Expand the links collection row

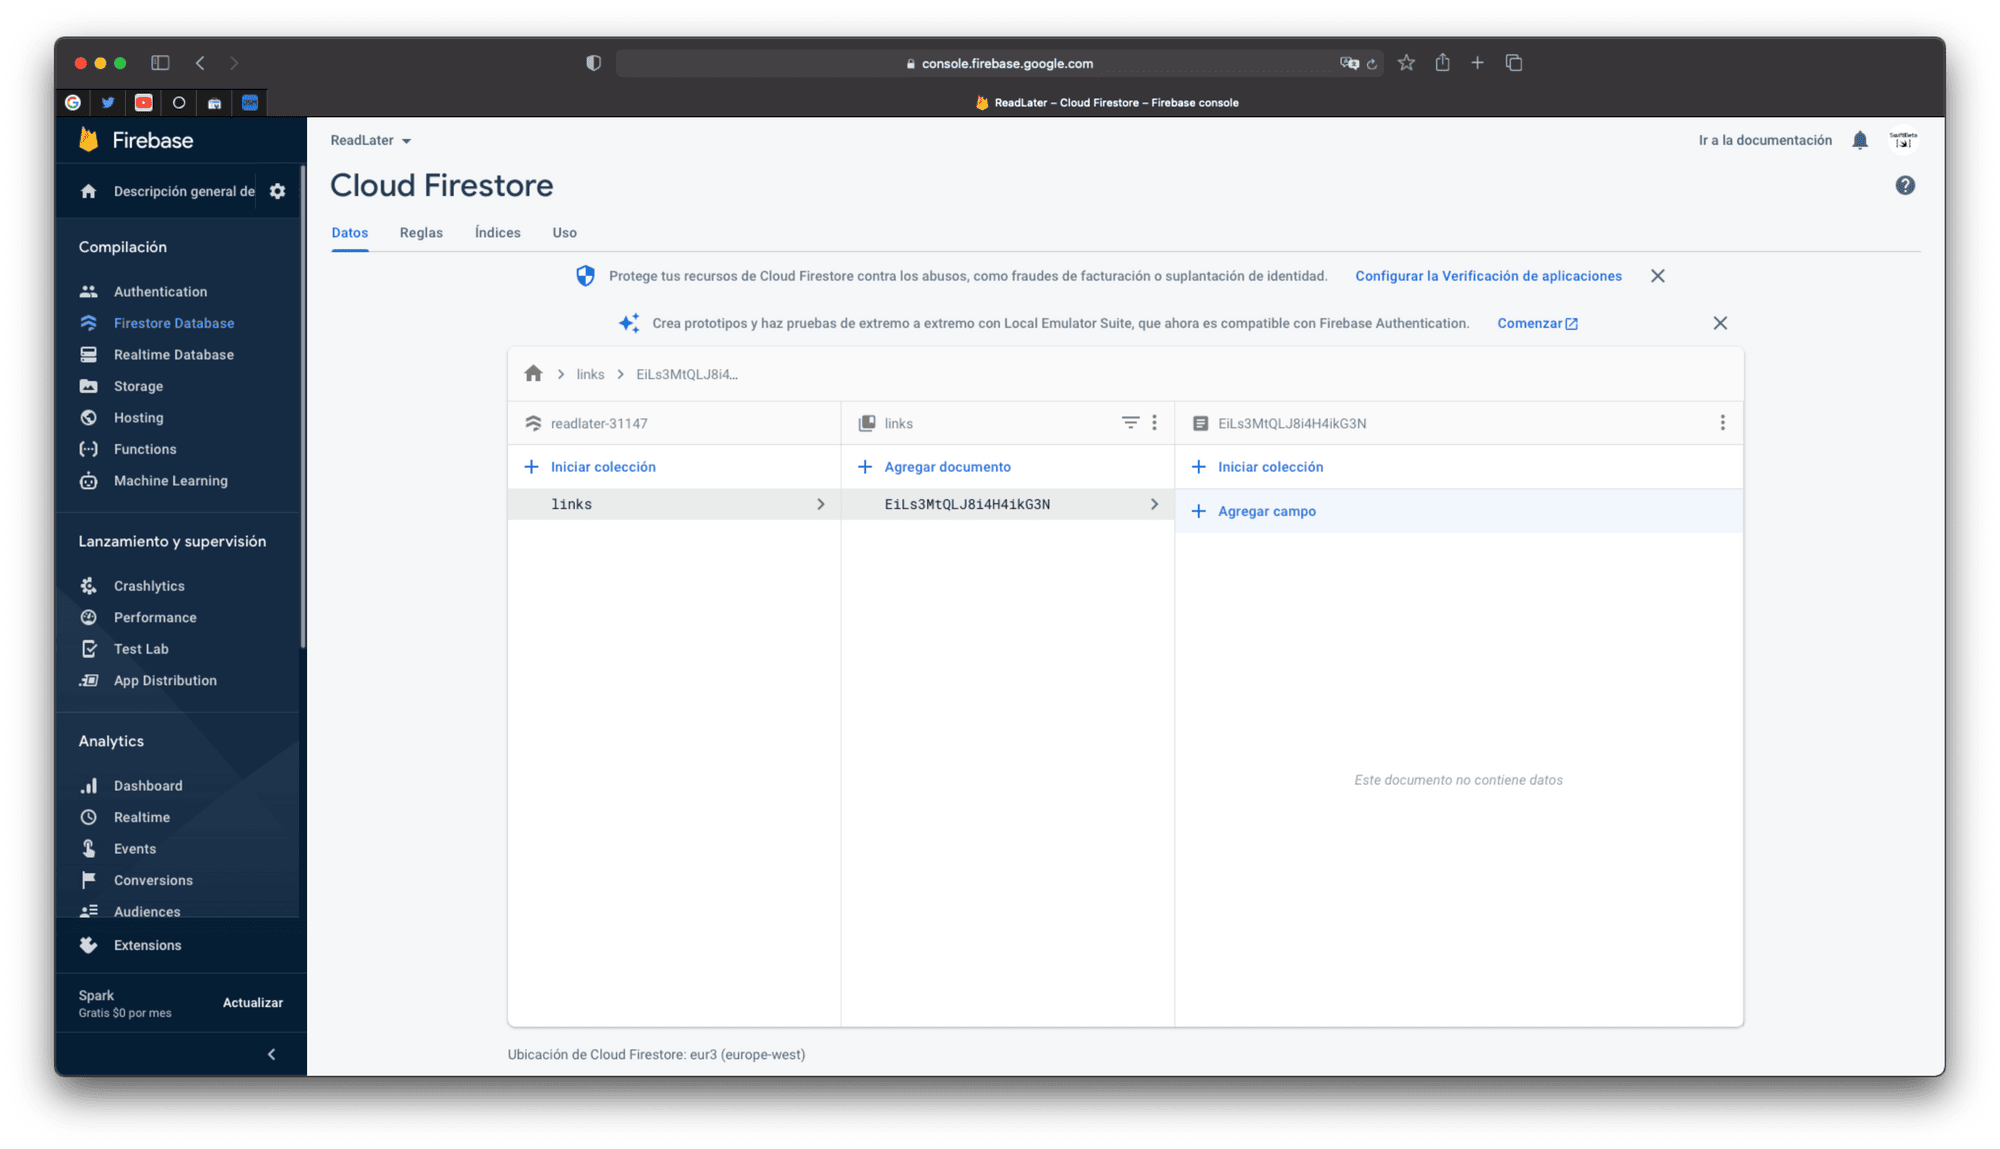click(x=672, y=504)
